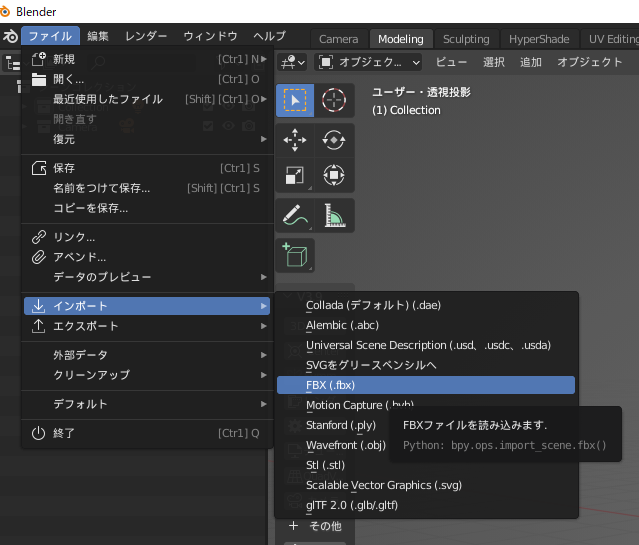Viewport: 639px width, 545px height.
Task: Expand the エクスポート submenu
Action: (146, 326)
